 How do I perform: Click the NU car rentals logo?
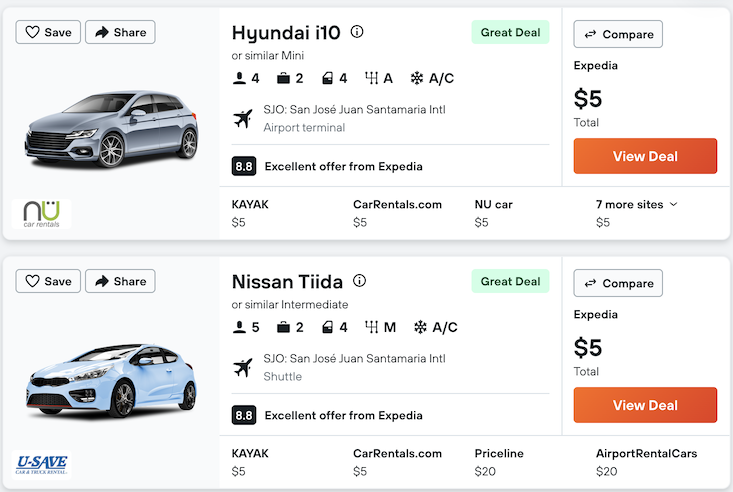point(42,214)
